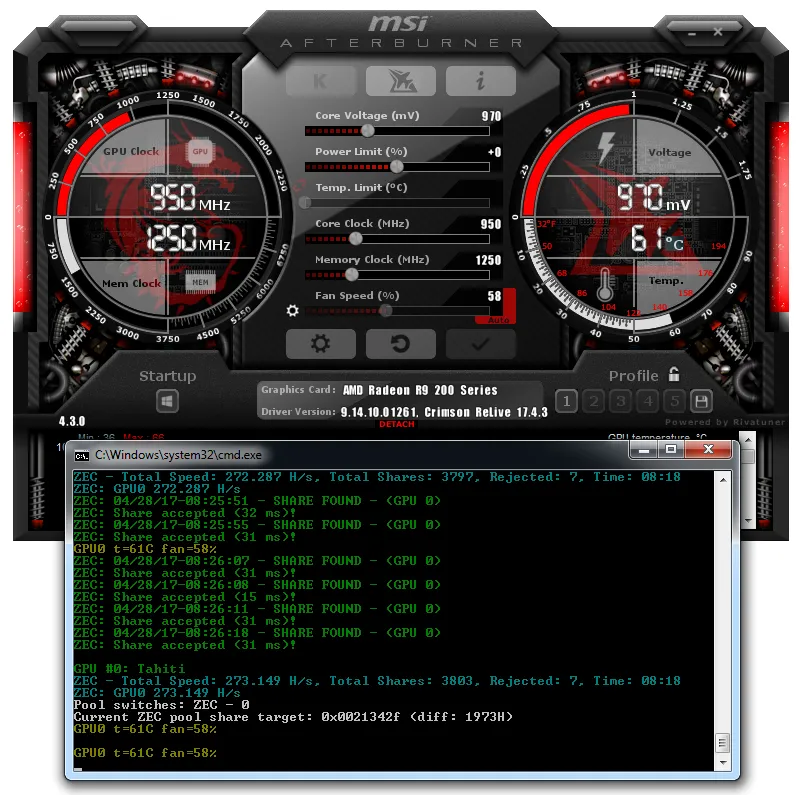The image size is (809, 795).
Task: Click the 'Share accepted (15 ms)!' line
Action: click(x=185, y=597)
